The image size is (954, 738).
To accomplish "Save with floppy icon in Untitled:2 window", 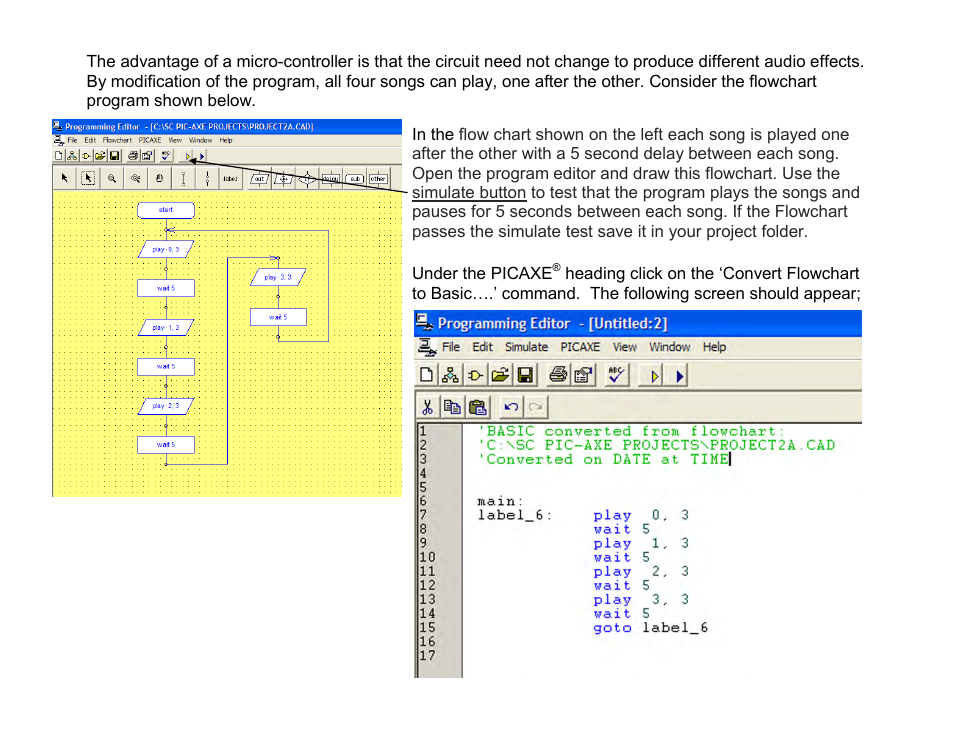I will tap(525, 375).
